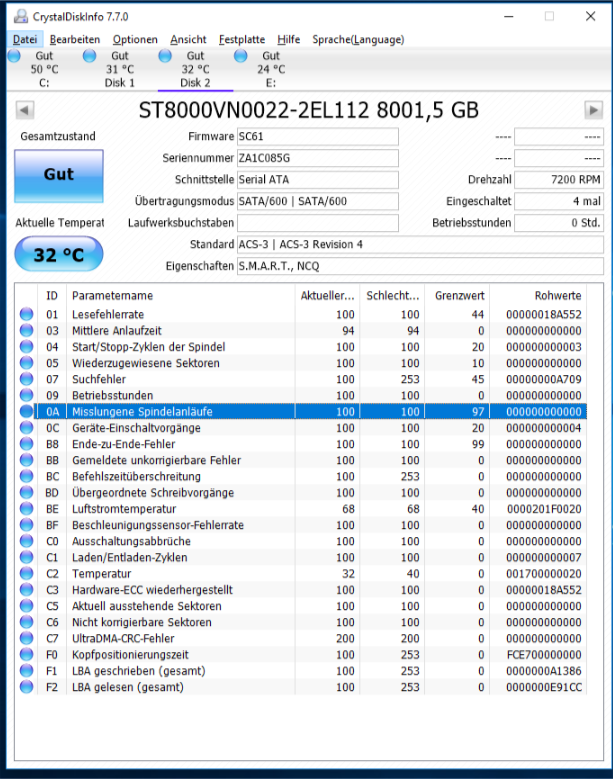The height and width of the screenshot is (779, 613).
Task: Select the LBA gelesen (gesamt) row text
Action: (x=128, y=687)
